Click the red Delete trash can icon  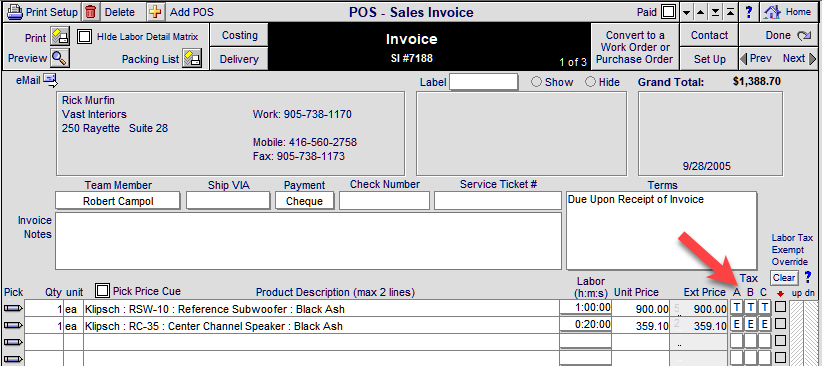(91, 12)
